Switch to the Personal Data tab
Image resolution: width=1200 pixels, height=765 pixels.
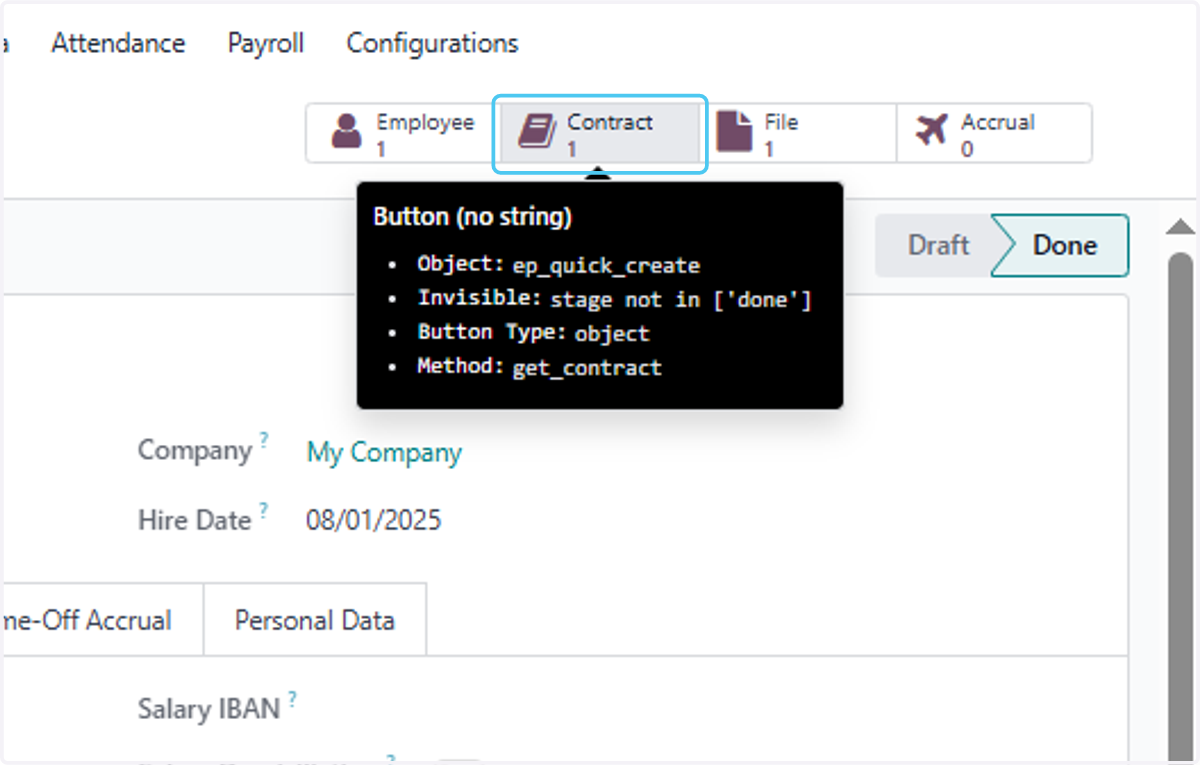[315, 620]
